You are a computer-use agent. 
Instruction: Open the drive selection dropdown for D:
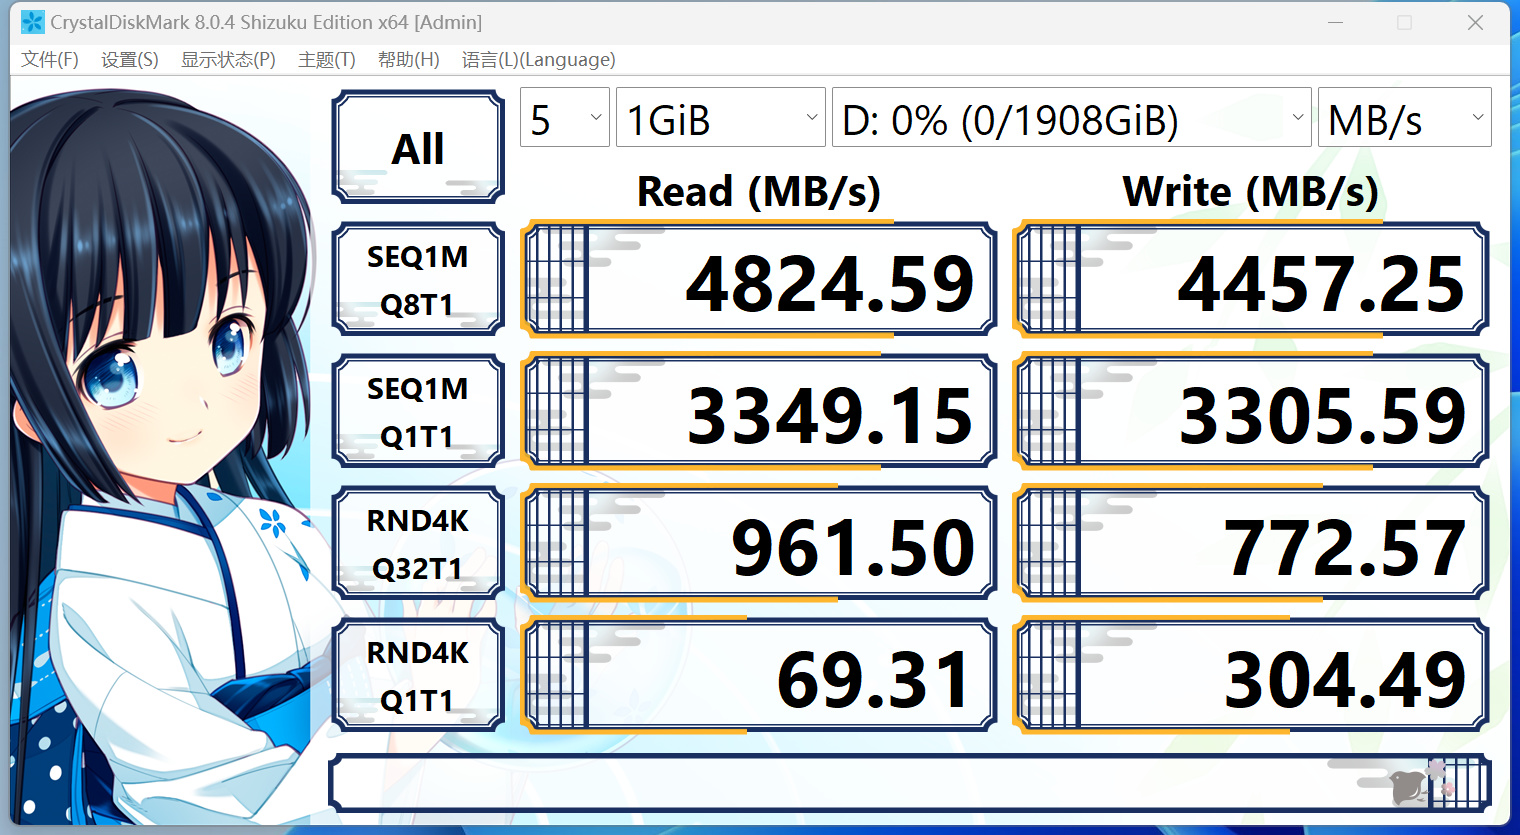tap(1070, 117)
